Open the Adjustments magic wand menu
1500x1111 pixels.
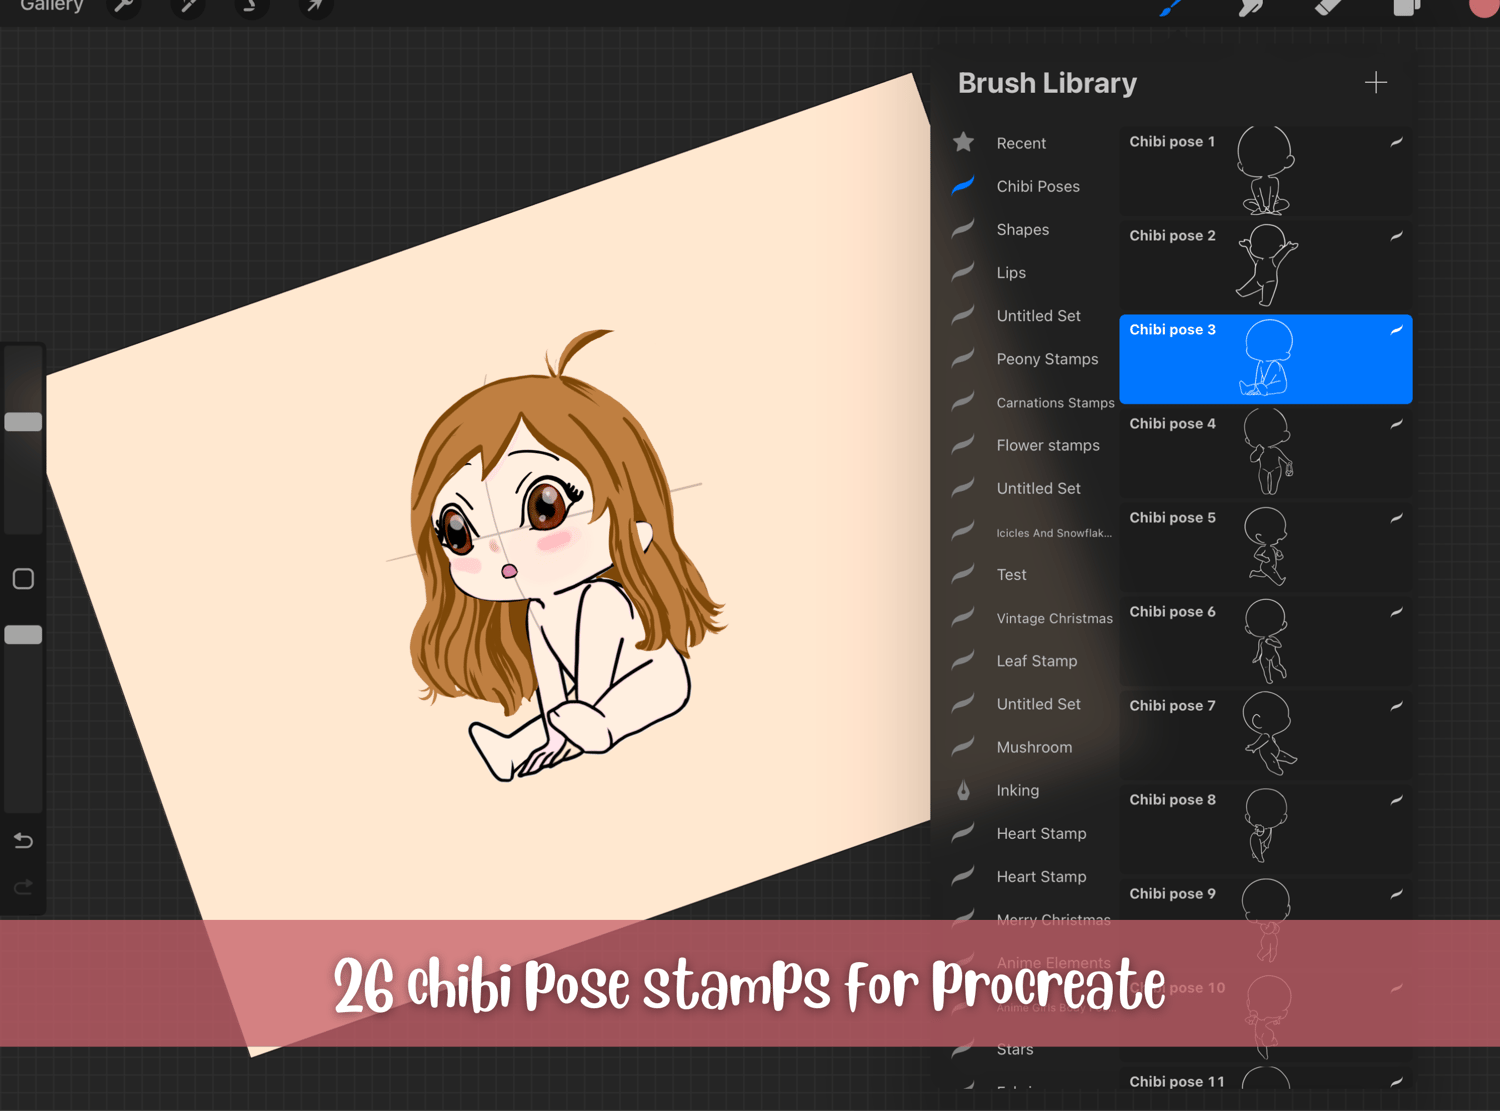(x=187, y=6)
